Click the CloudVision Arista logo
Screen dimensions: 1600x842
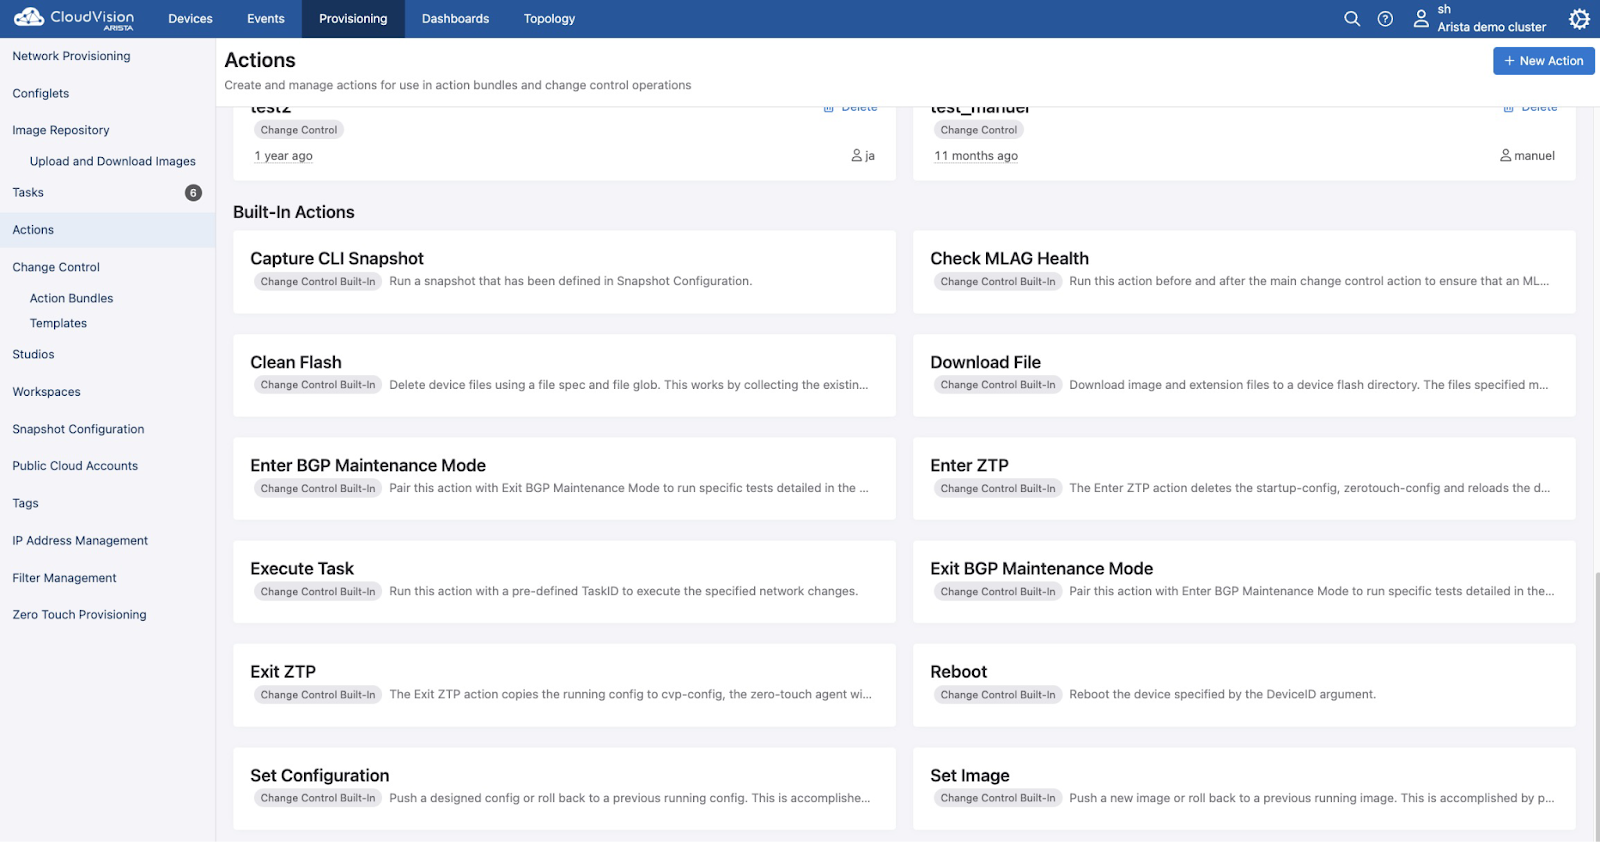pyautogui.click(x=74, y=19)
